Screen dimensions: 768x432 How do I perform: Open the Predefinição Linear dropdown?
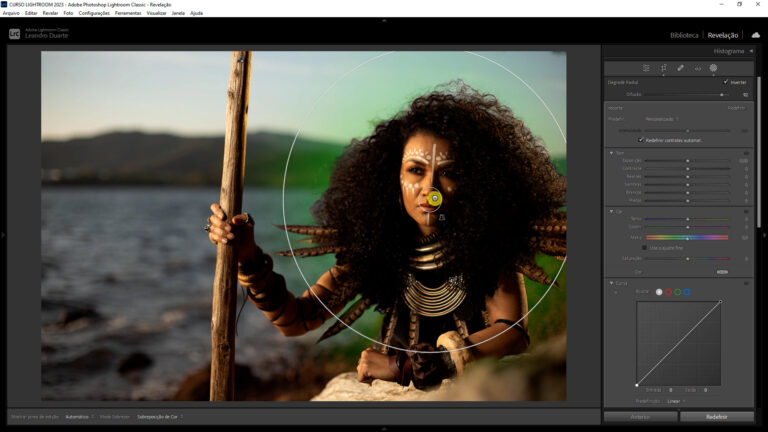[x=675, y=400]
